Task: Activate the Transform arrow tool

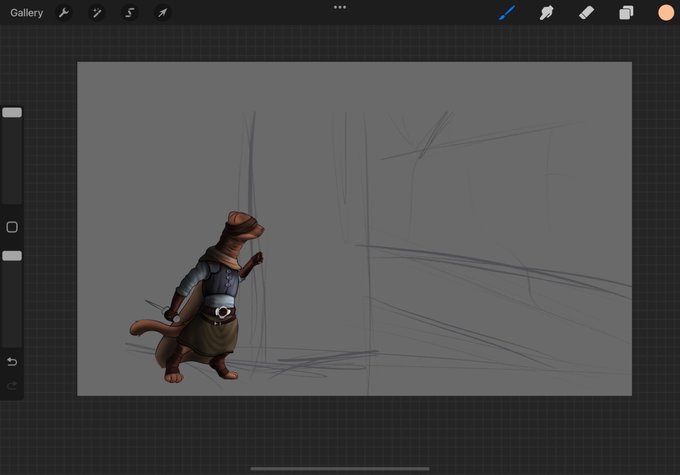Action: pos(162,13)
